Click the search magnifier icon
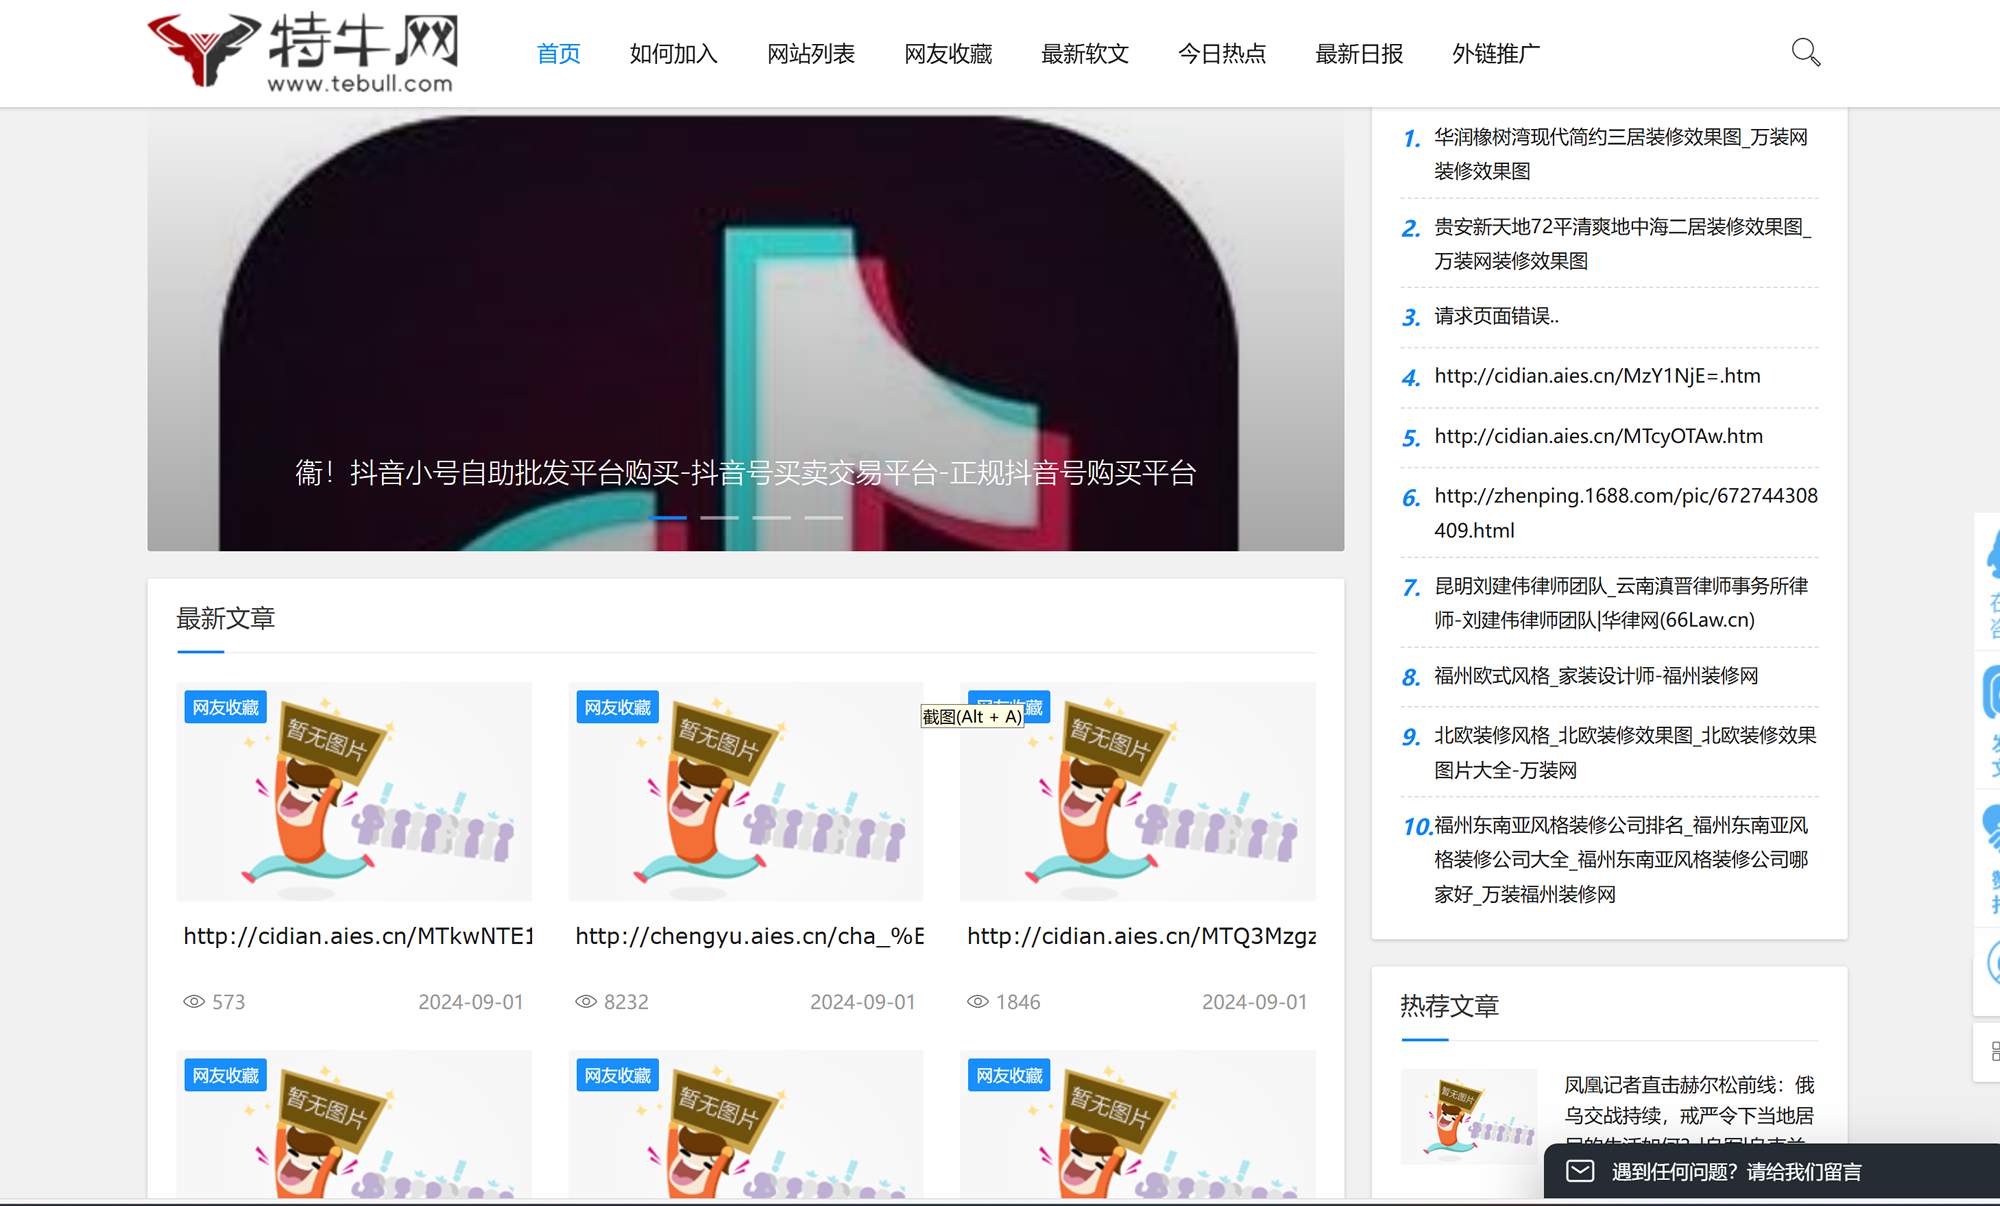Screen dimensions: 2000x1206 [1805, 52]
